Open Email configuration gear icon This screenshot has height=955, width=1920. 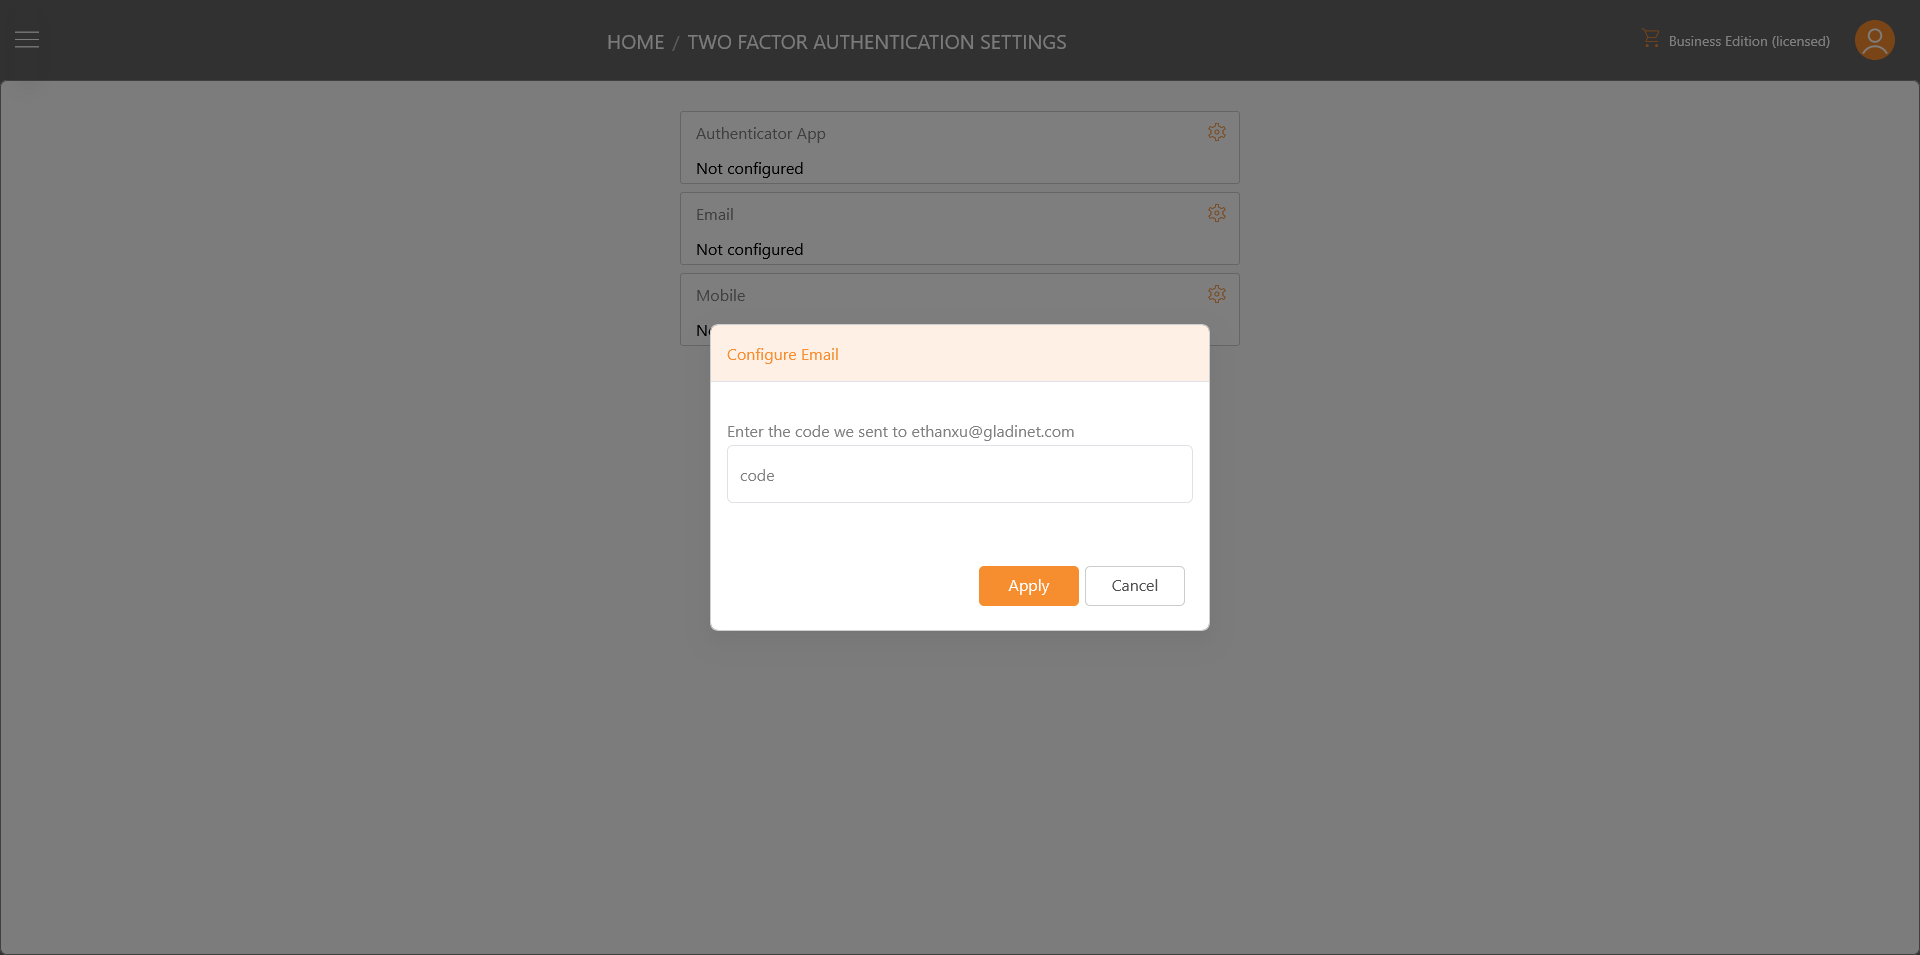tap(1216, 213)
